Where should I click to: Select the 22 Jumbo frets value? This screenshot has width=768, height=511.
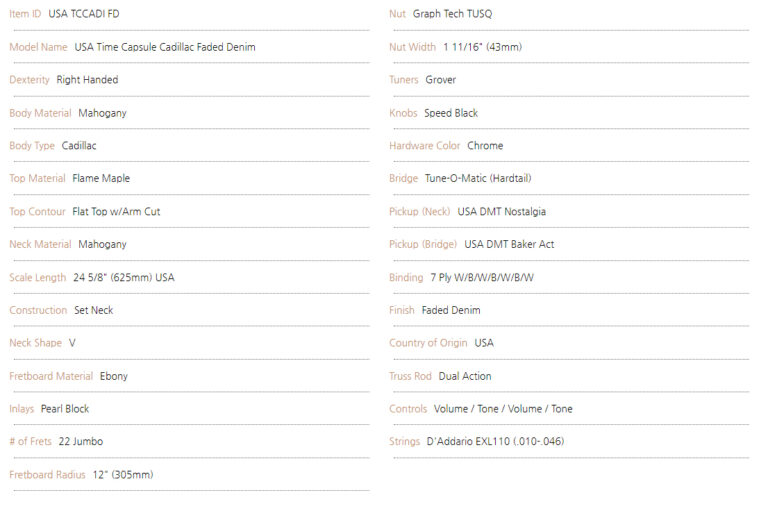[81, 441]
